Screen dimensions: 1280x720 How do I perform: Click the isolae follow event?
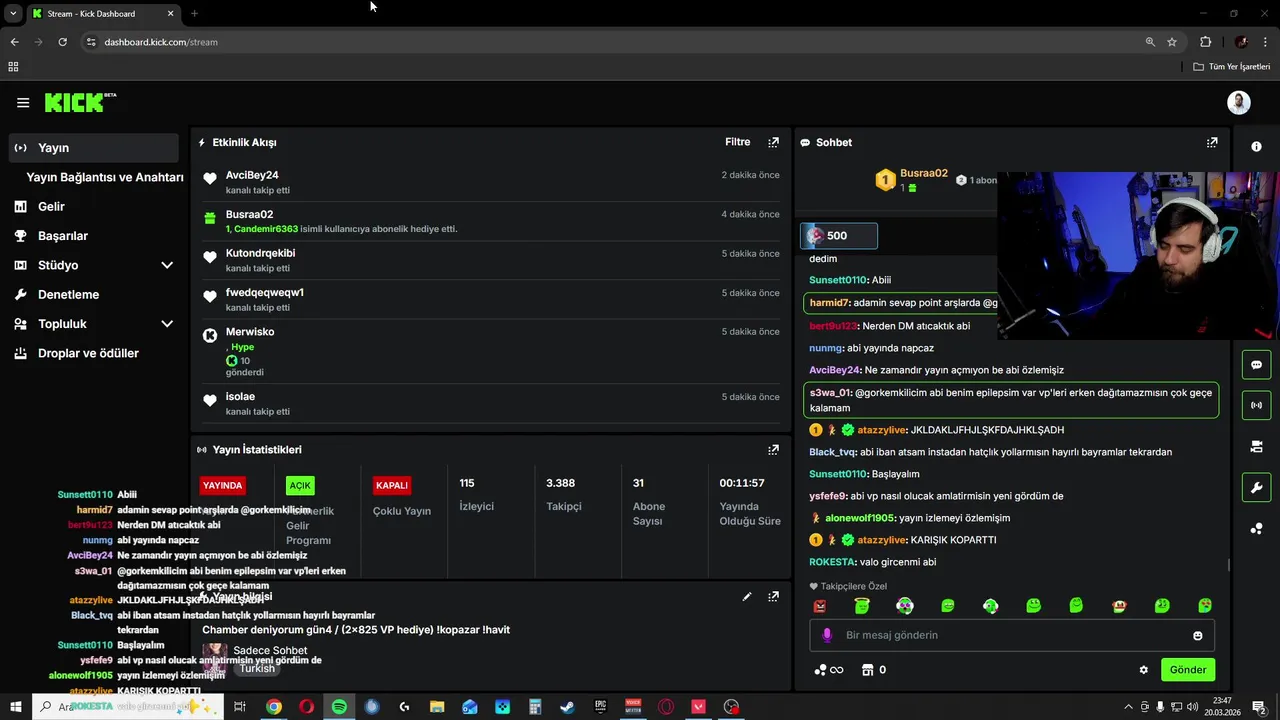[490, 404]
